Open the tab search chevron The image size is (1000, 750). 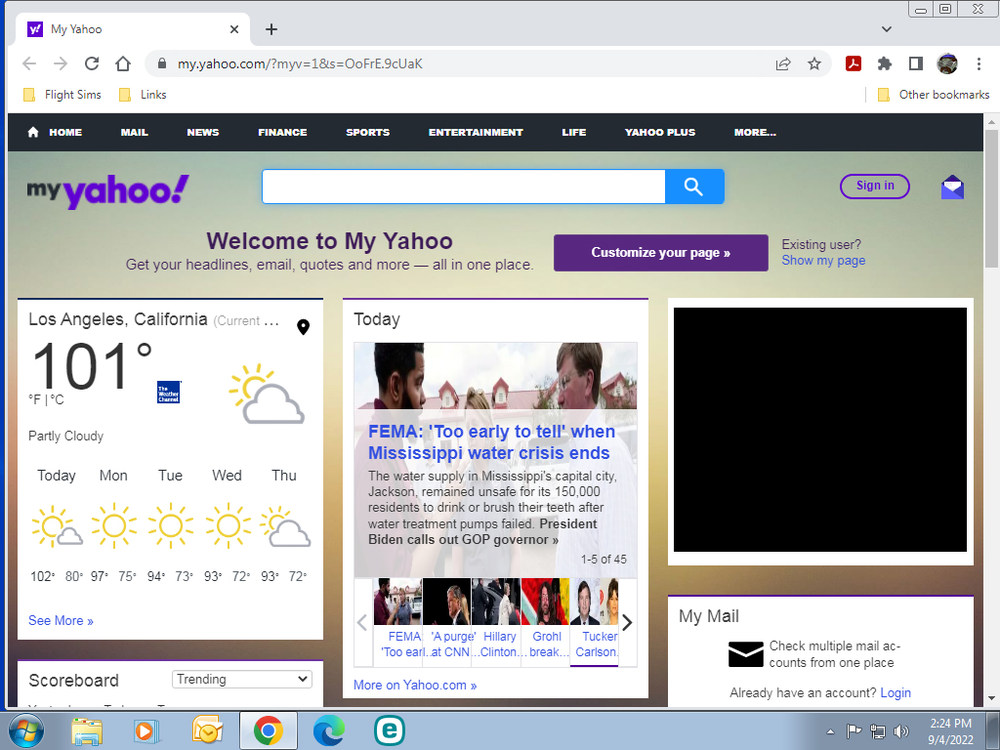(886, 29)
